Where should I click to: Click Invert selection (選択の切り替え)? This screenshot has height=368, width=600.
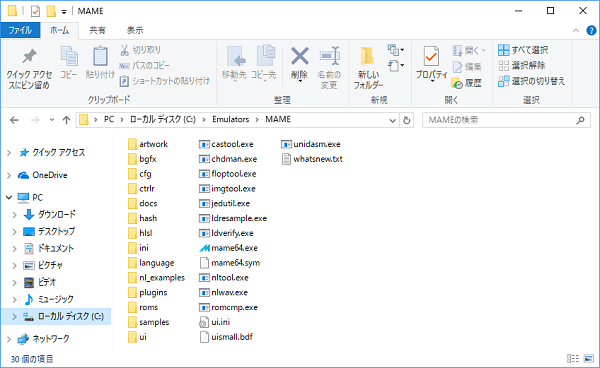(532, 81)
